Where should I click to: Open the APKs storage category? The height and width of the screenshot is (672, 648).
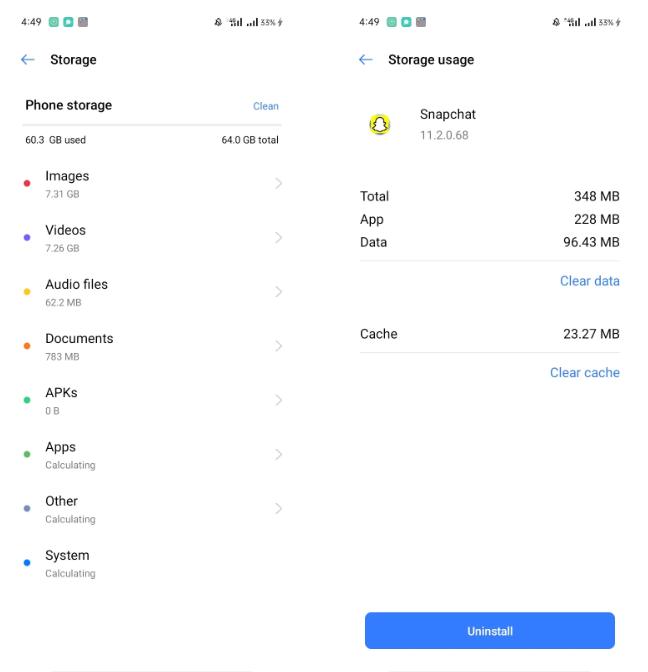(x=152, y=400)
